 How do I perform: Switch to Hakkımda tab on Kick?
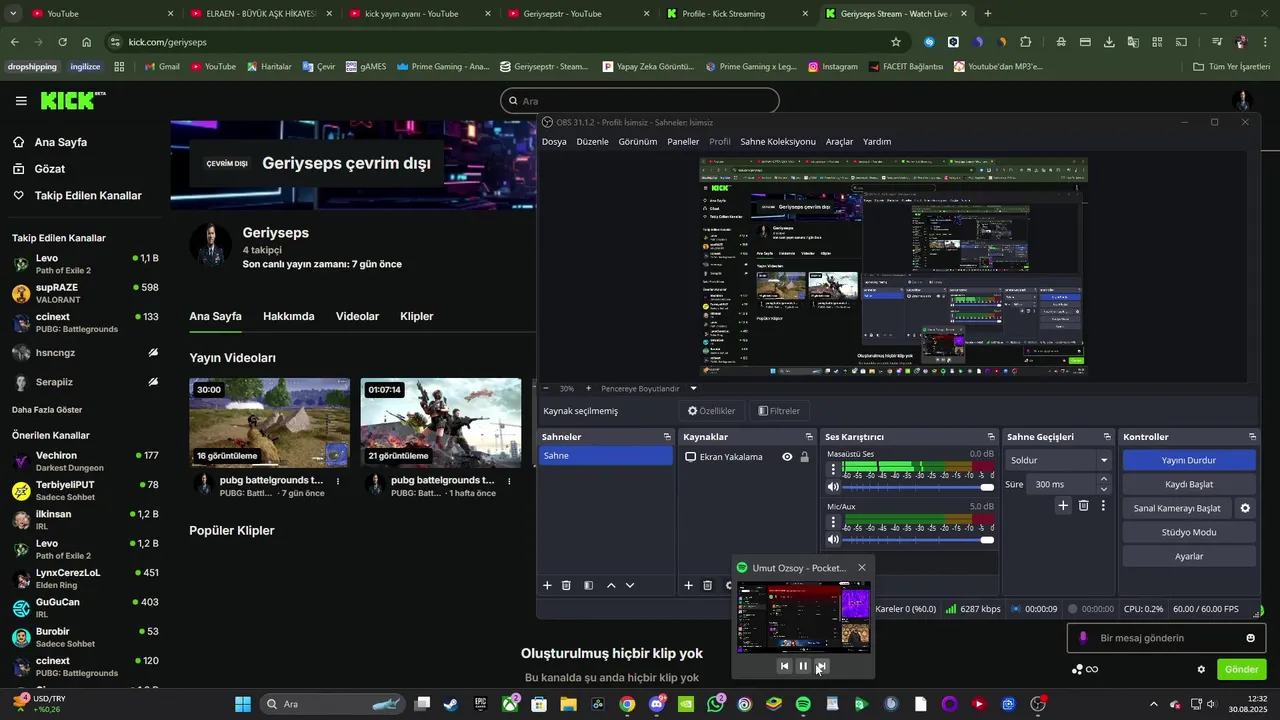(289, 316)
